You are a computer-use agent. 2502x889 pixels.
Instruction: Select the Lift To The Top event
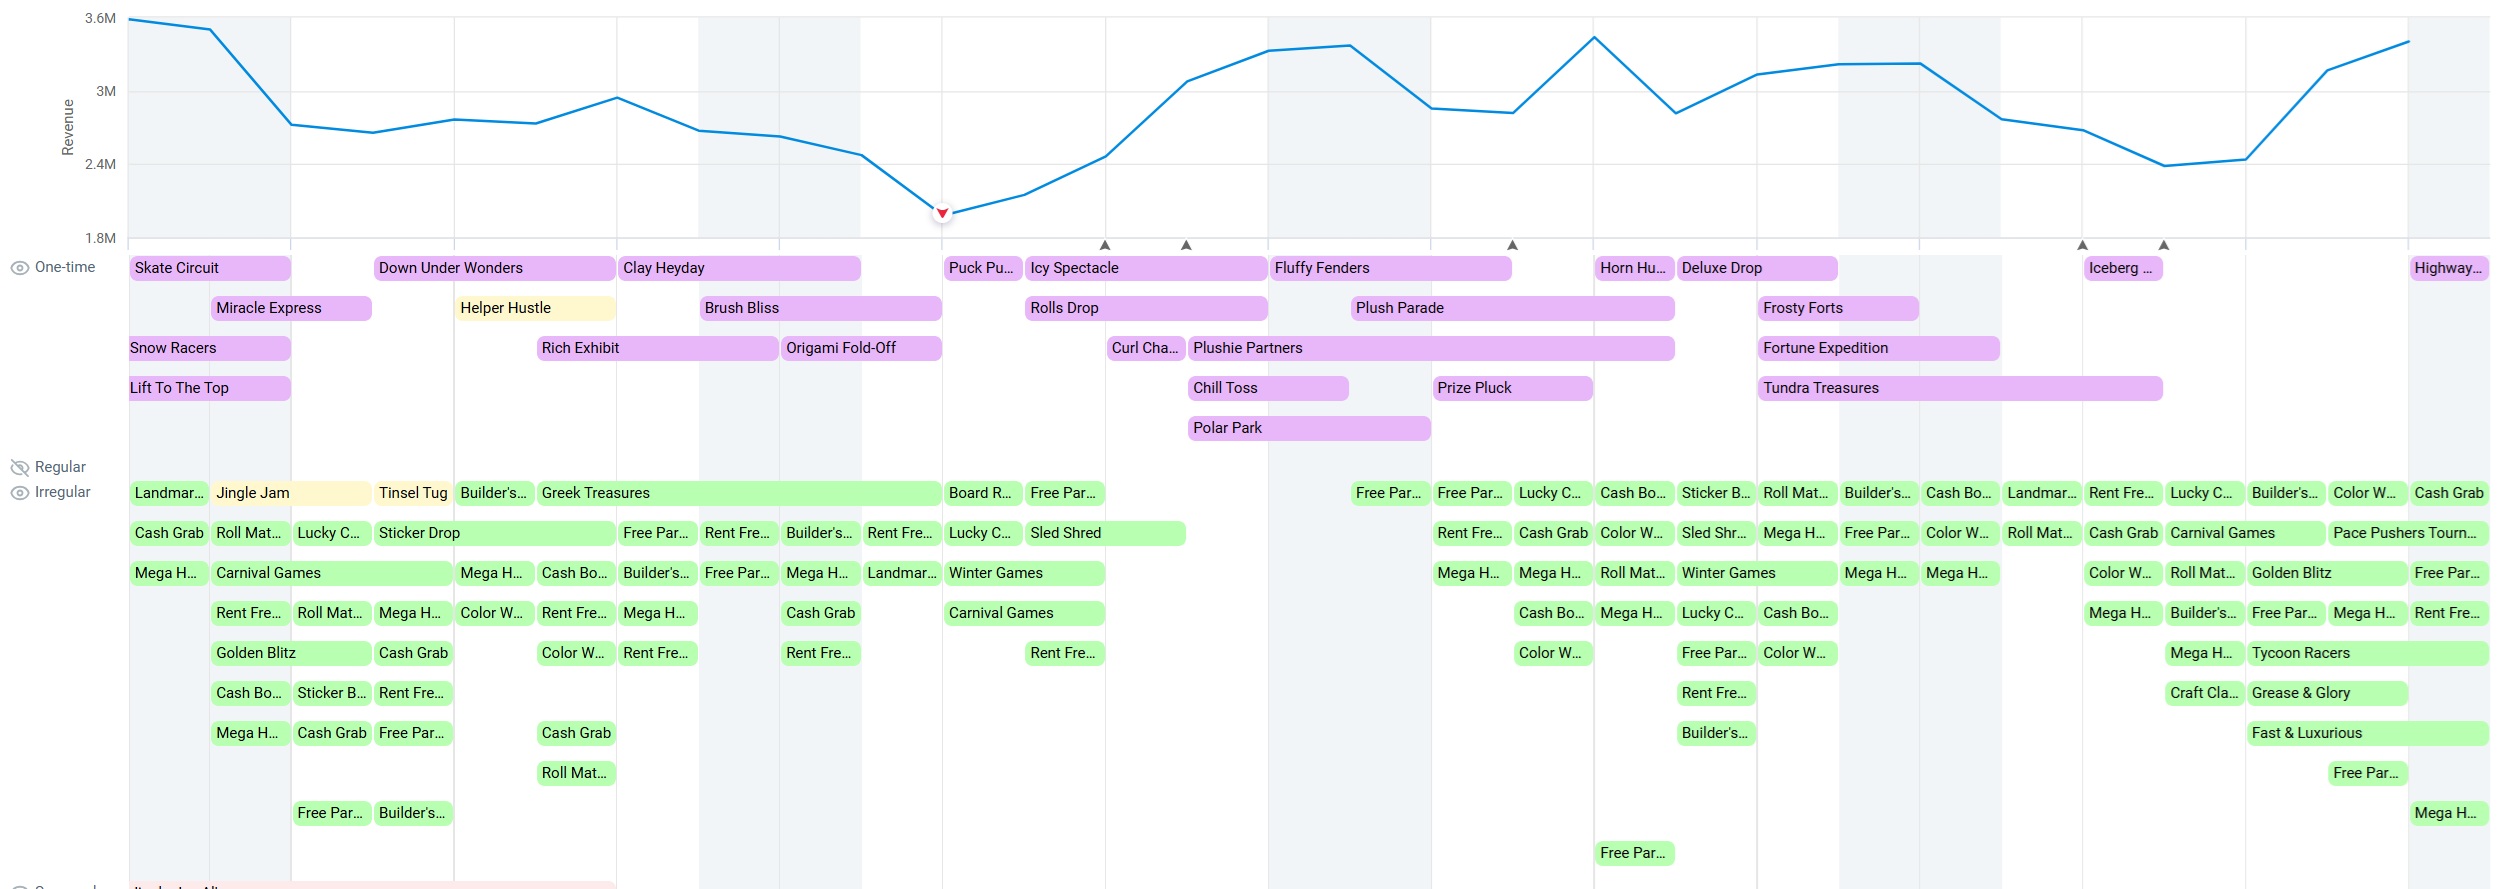click(x=210, y=388)
